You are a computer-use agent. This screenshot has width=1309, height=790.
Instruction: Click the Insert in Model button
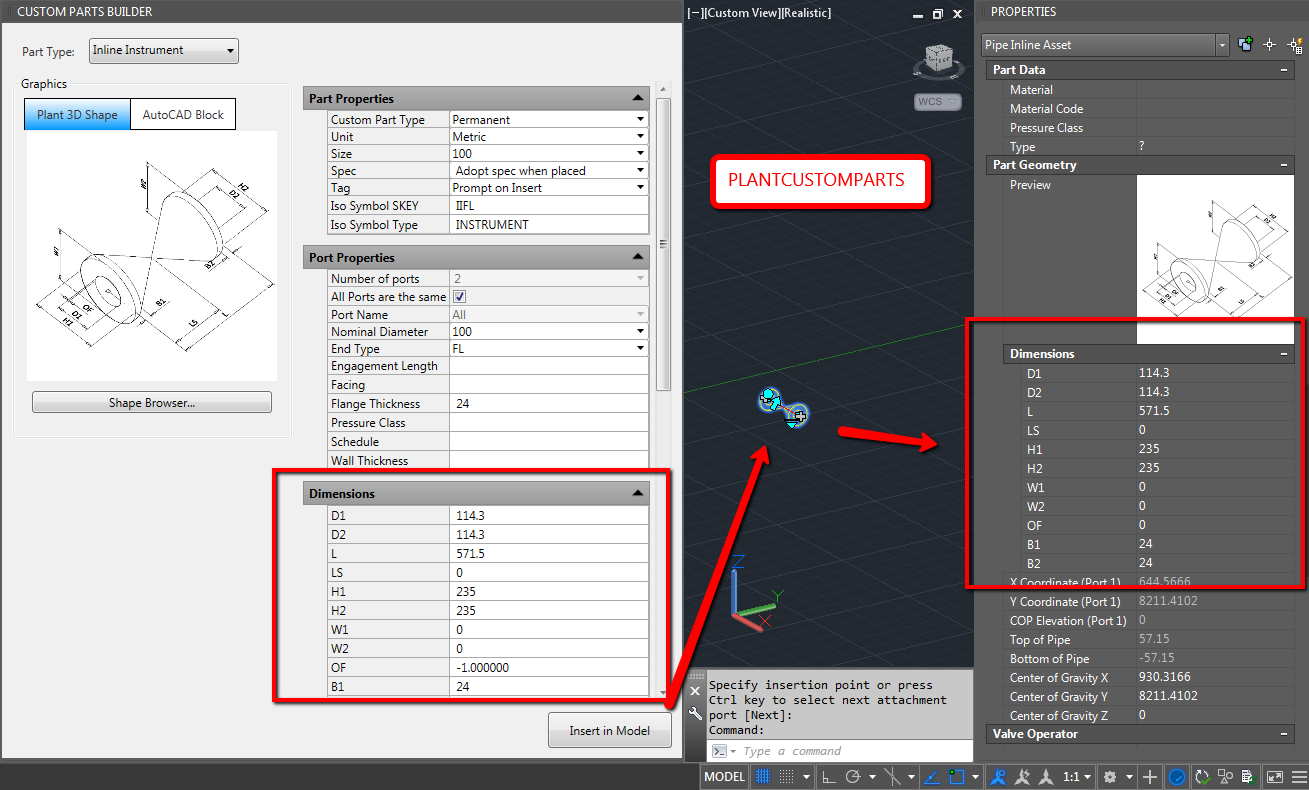tap(609, 730)
